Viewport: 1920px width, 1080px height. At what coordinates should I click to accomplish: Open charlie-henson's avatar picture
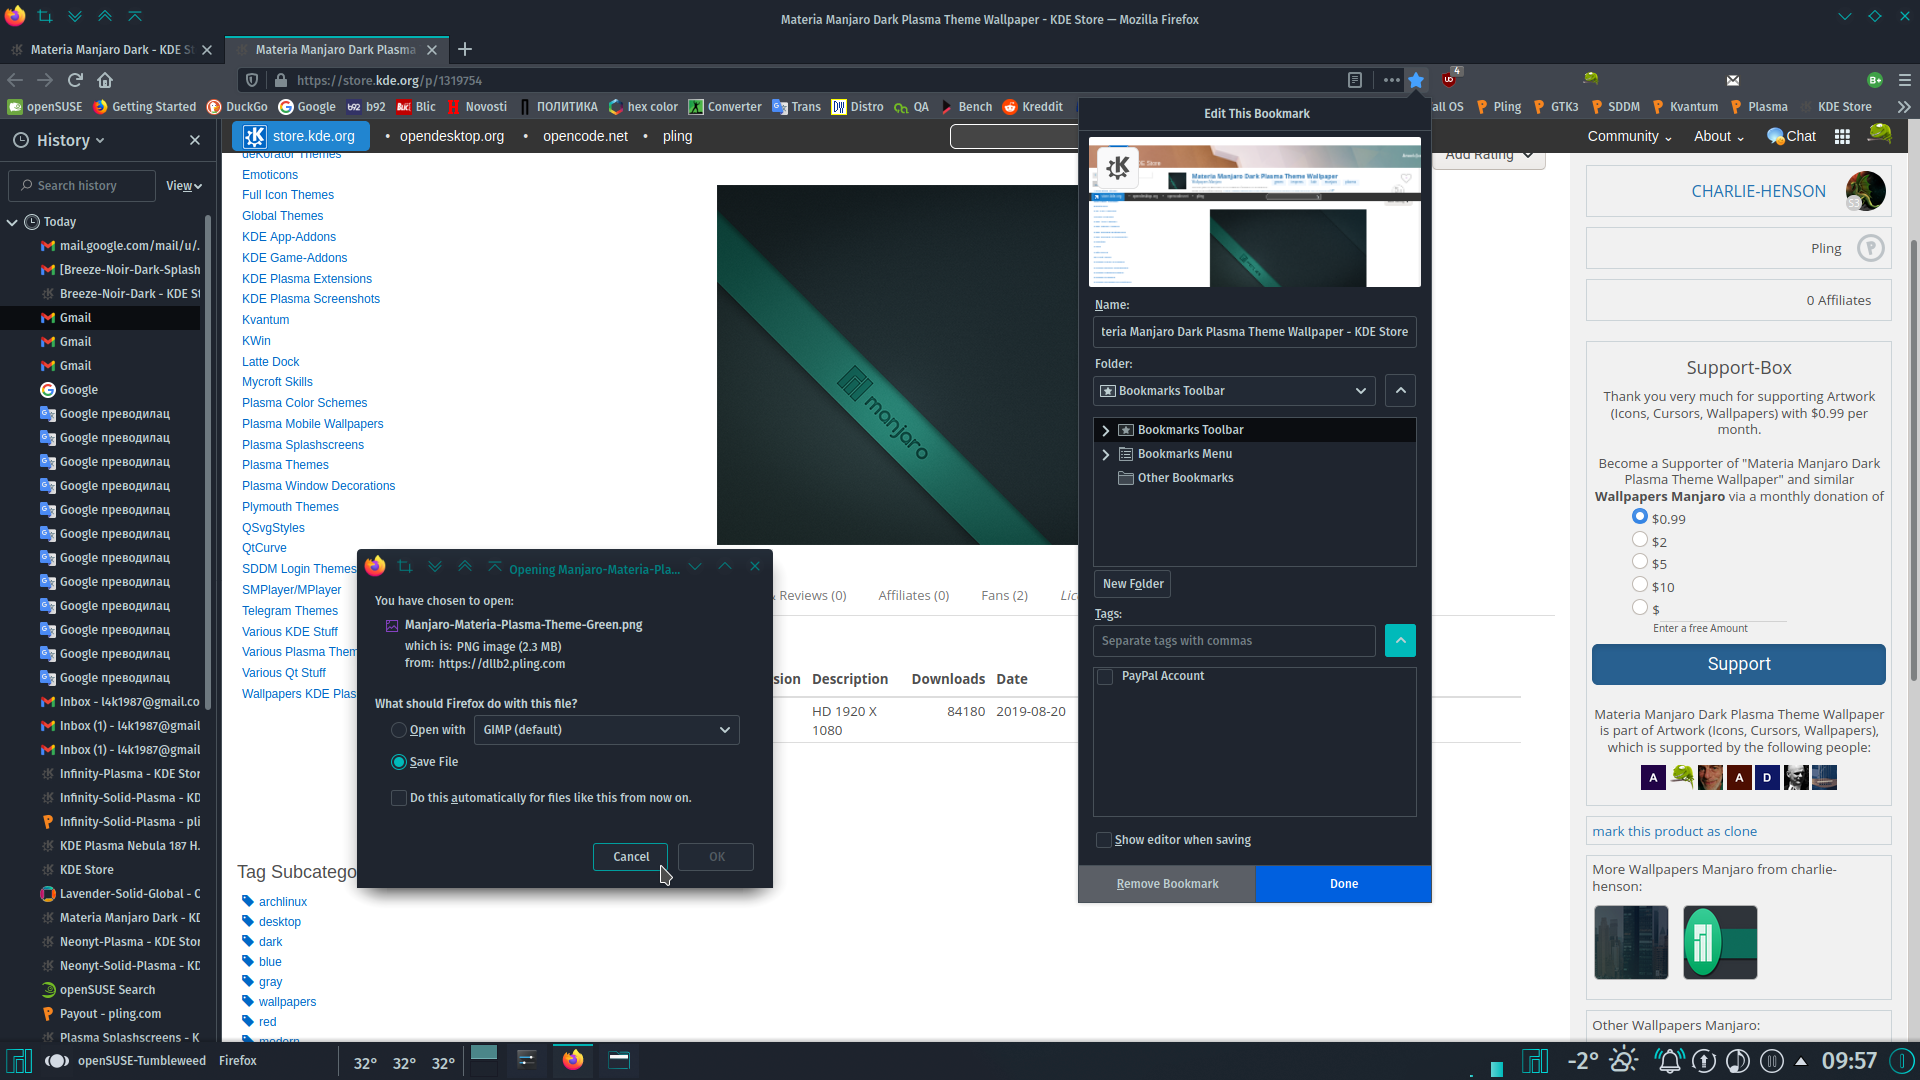pyautogui.click(x=1865, y=191)
